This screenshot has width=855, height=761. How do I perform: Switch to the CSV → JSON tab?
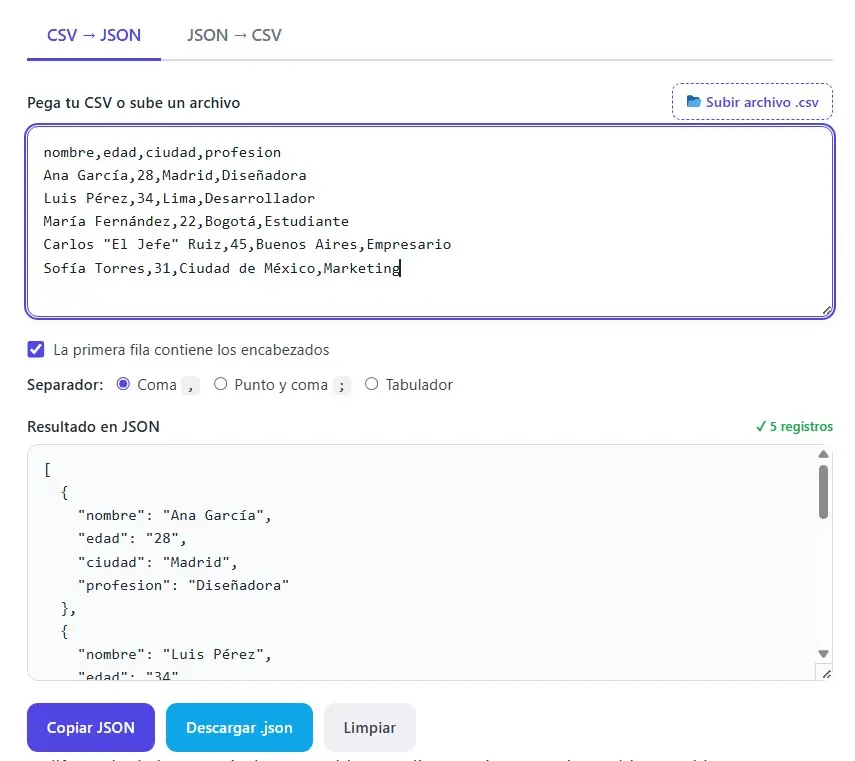[94, 35]
